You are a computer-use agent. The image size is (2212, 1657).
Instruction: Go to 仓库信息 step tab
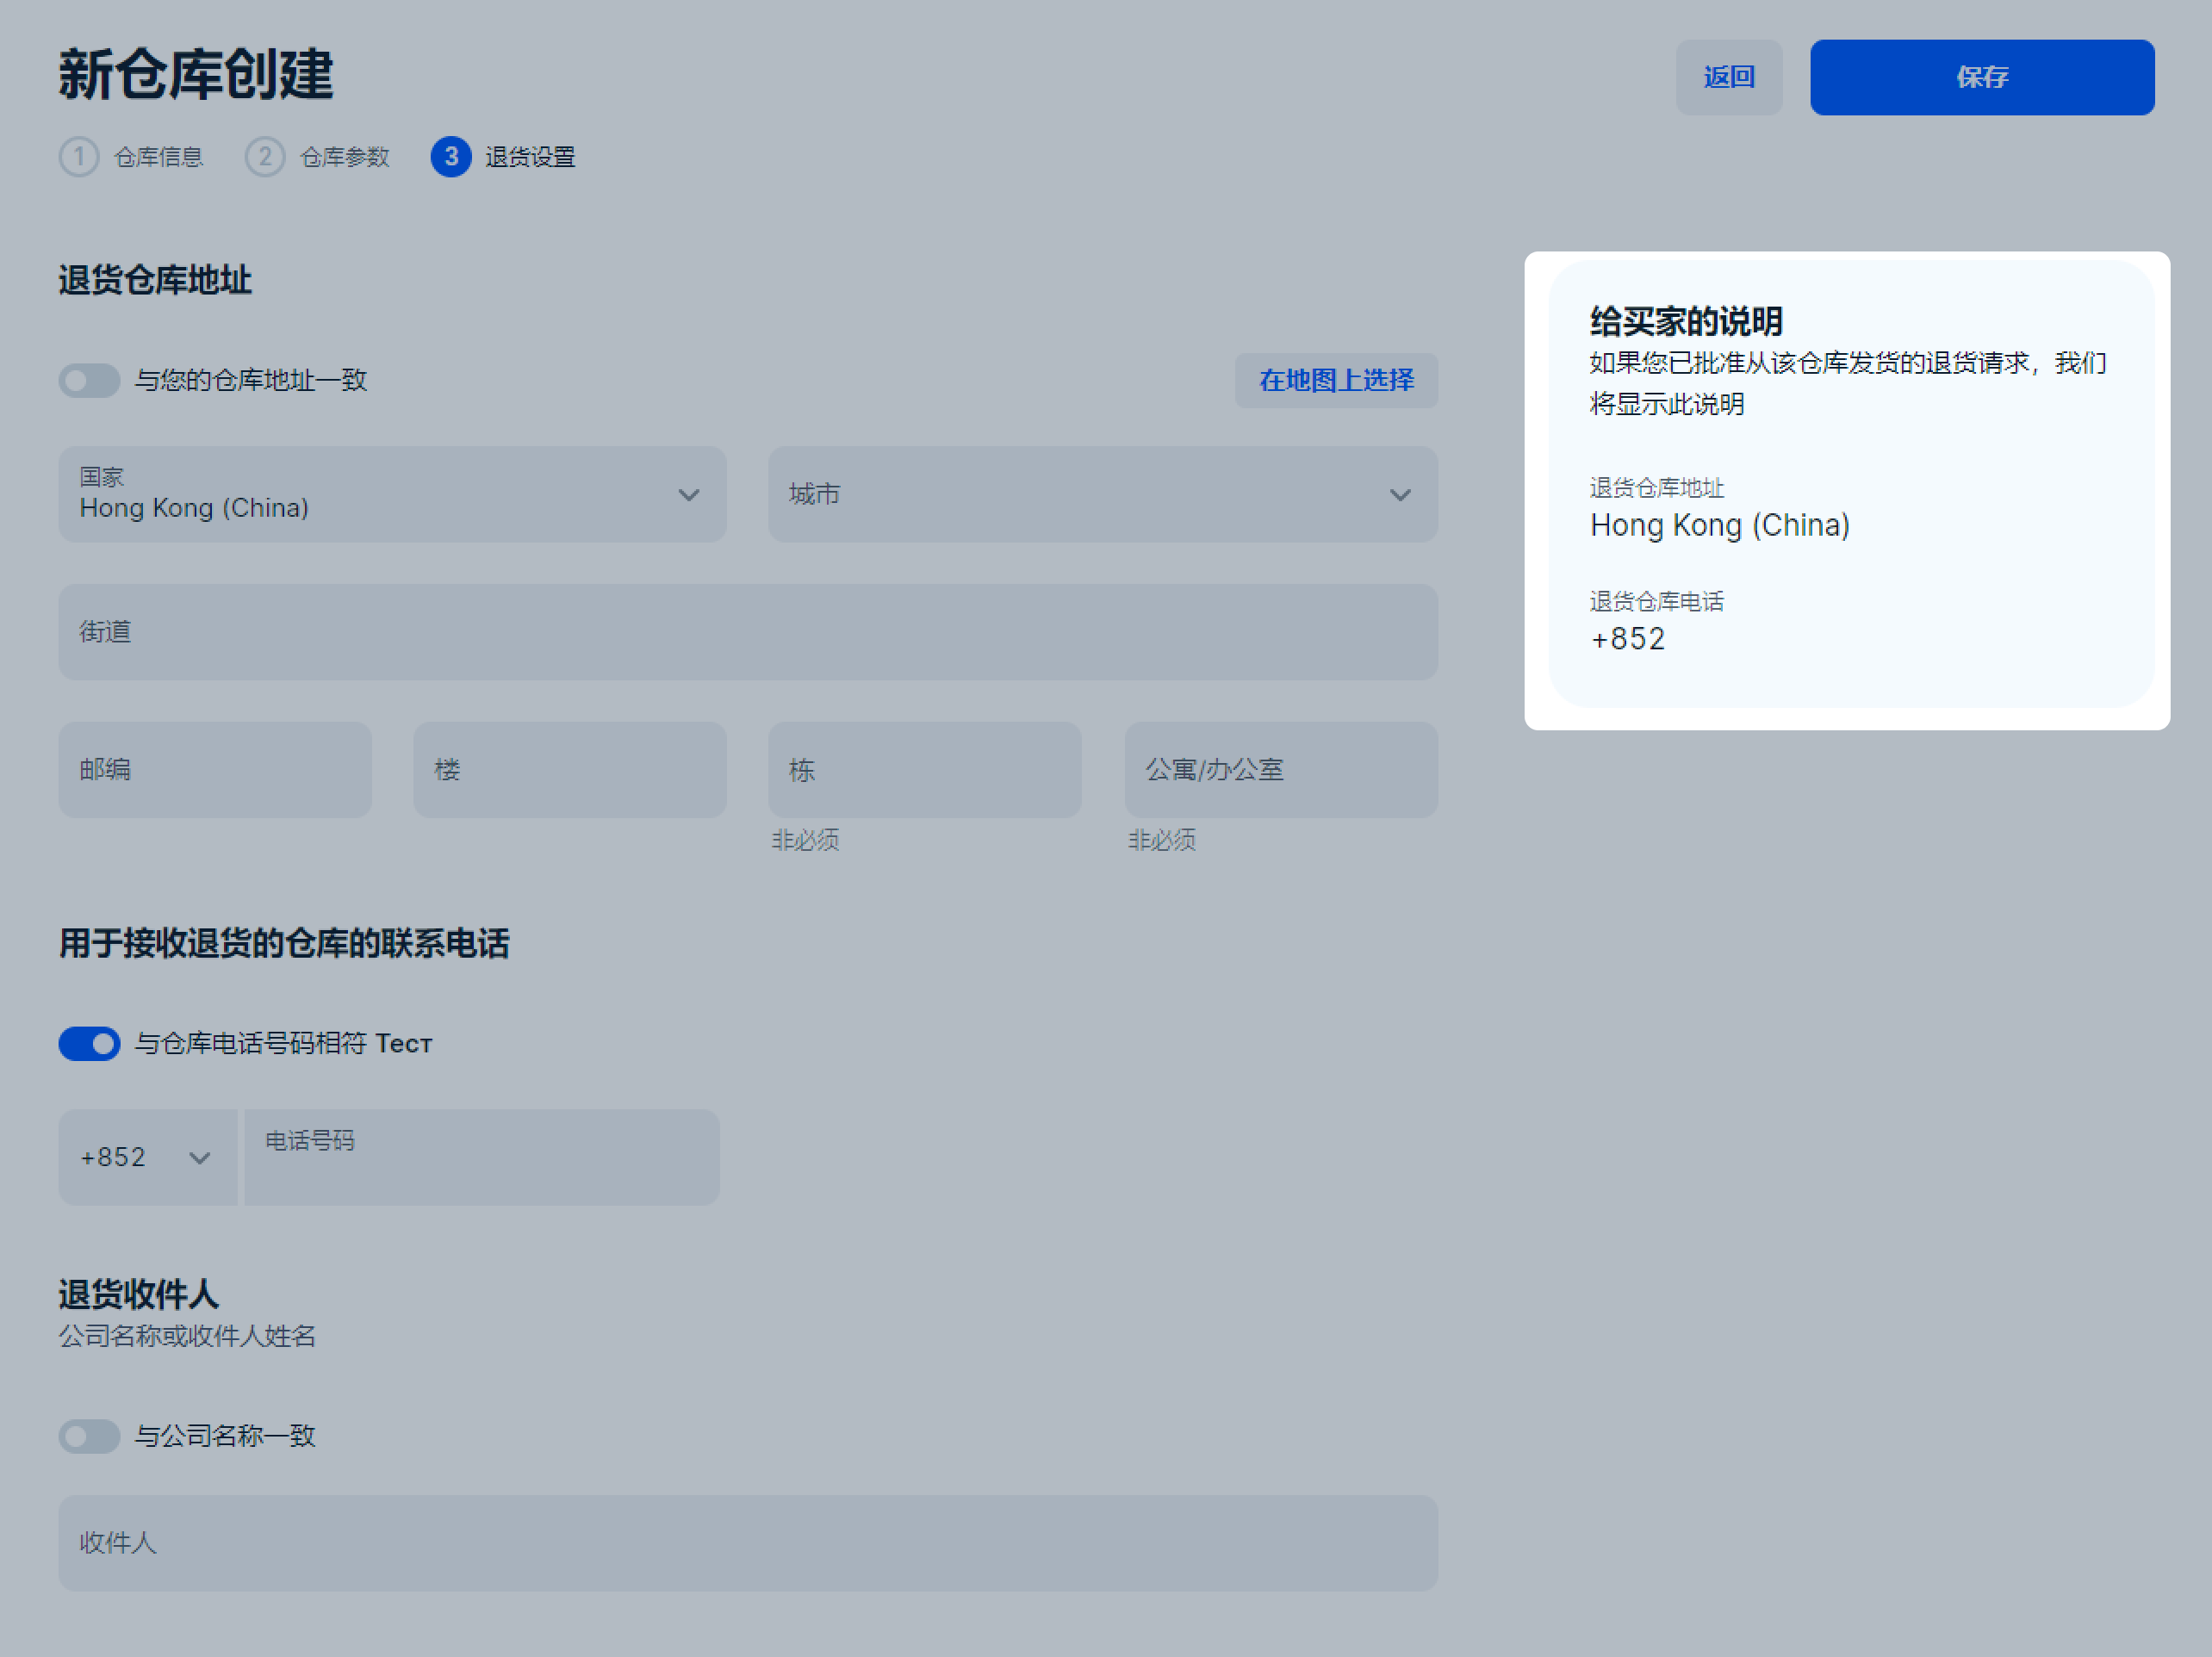point(158,157)
